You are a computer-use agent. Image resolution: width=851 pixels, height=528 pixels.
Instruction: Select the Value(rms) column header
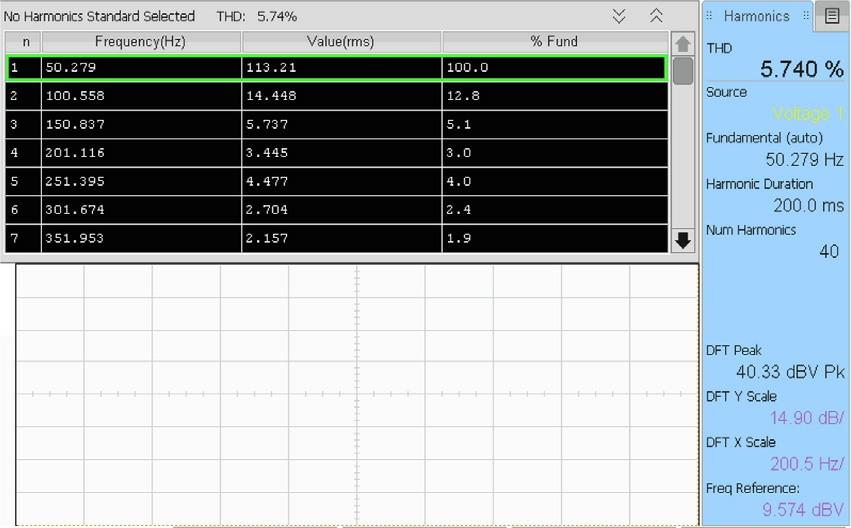[341, 42]
